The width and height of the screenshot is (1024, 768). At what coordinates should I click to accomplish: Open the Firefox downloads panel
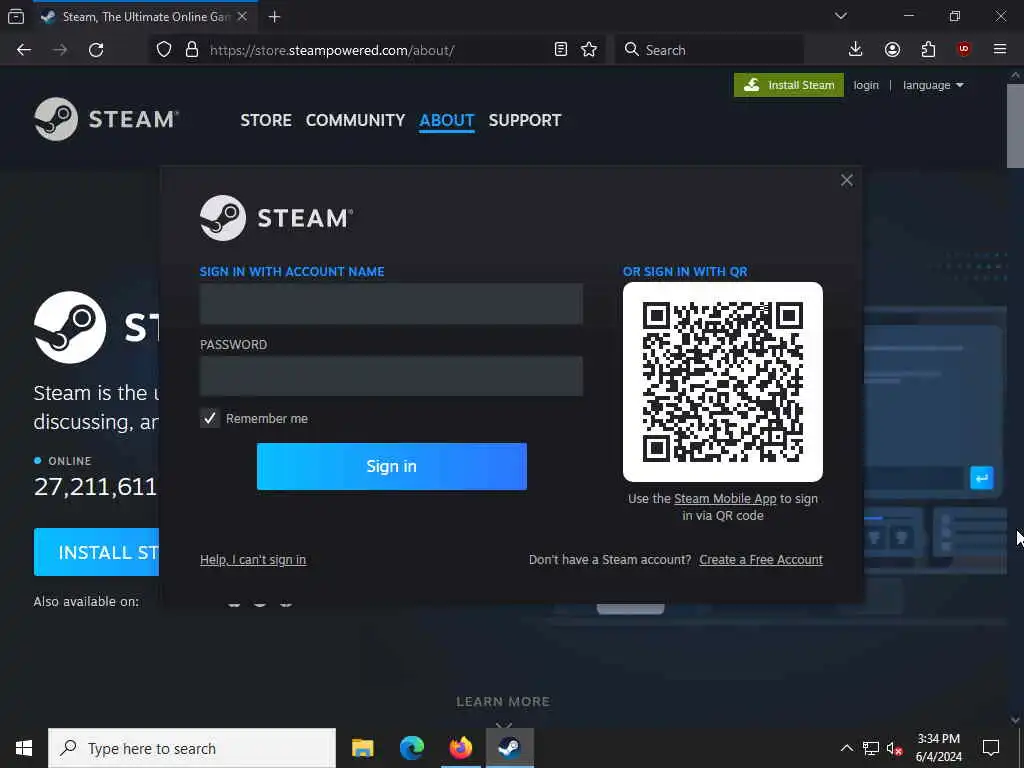(856, 50)
